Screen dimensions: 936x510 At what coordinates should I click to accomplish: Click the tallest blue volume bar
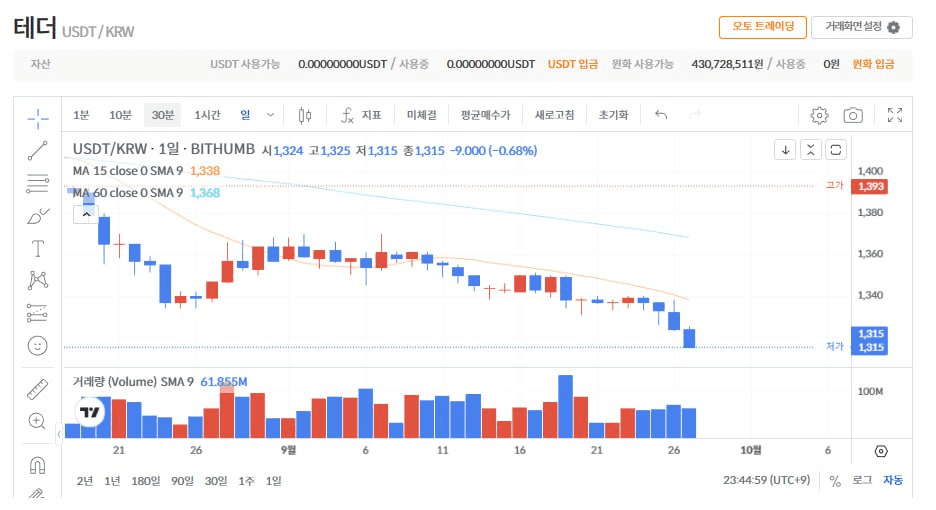point(565,407)
